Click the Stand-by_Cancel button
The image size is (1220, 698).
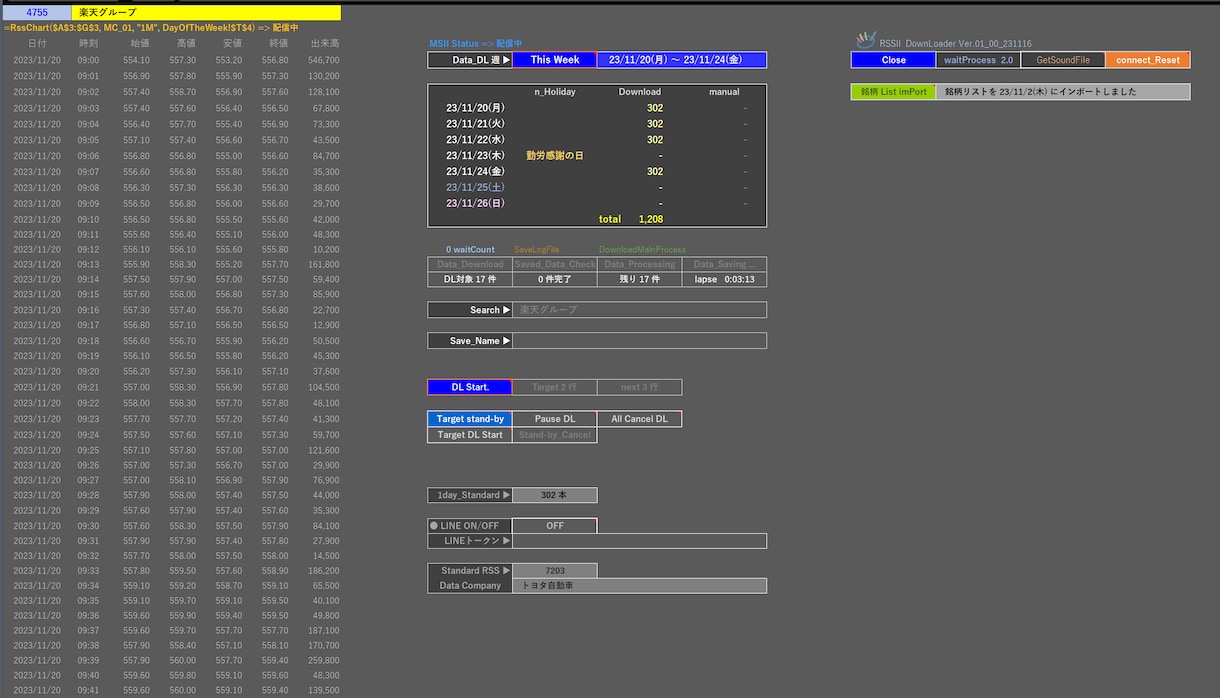(x=555, y=435)
